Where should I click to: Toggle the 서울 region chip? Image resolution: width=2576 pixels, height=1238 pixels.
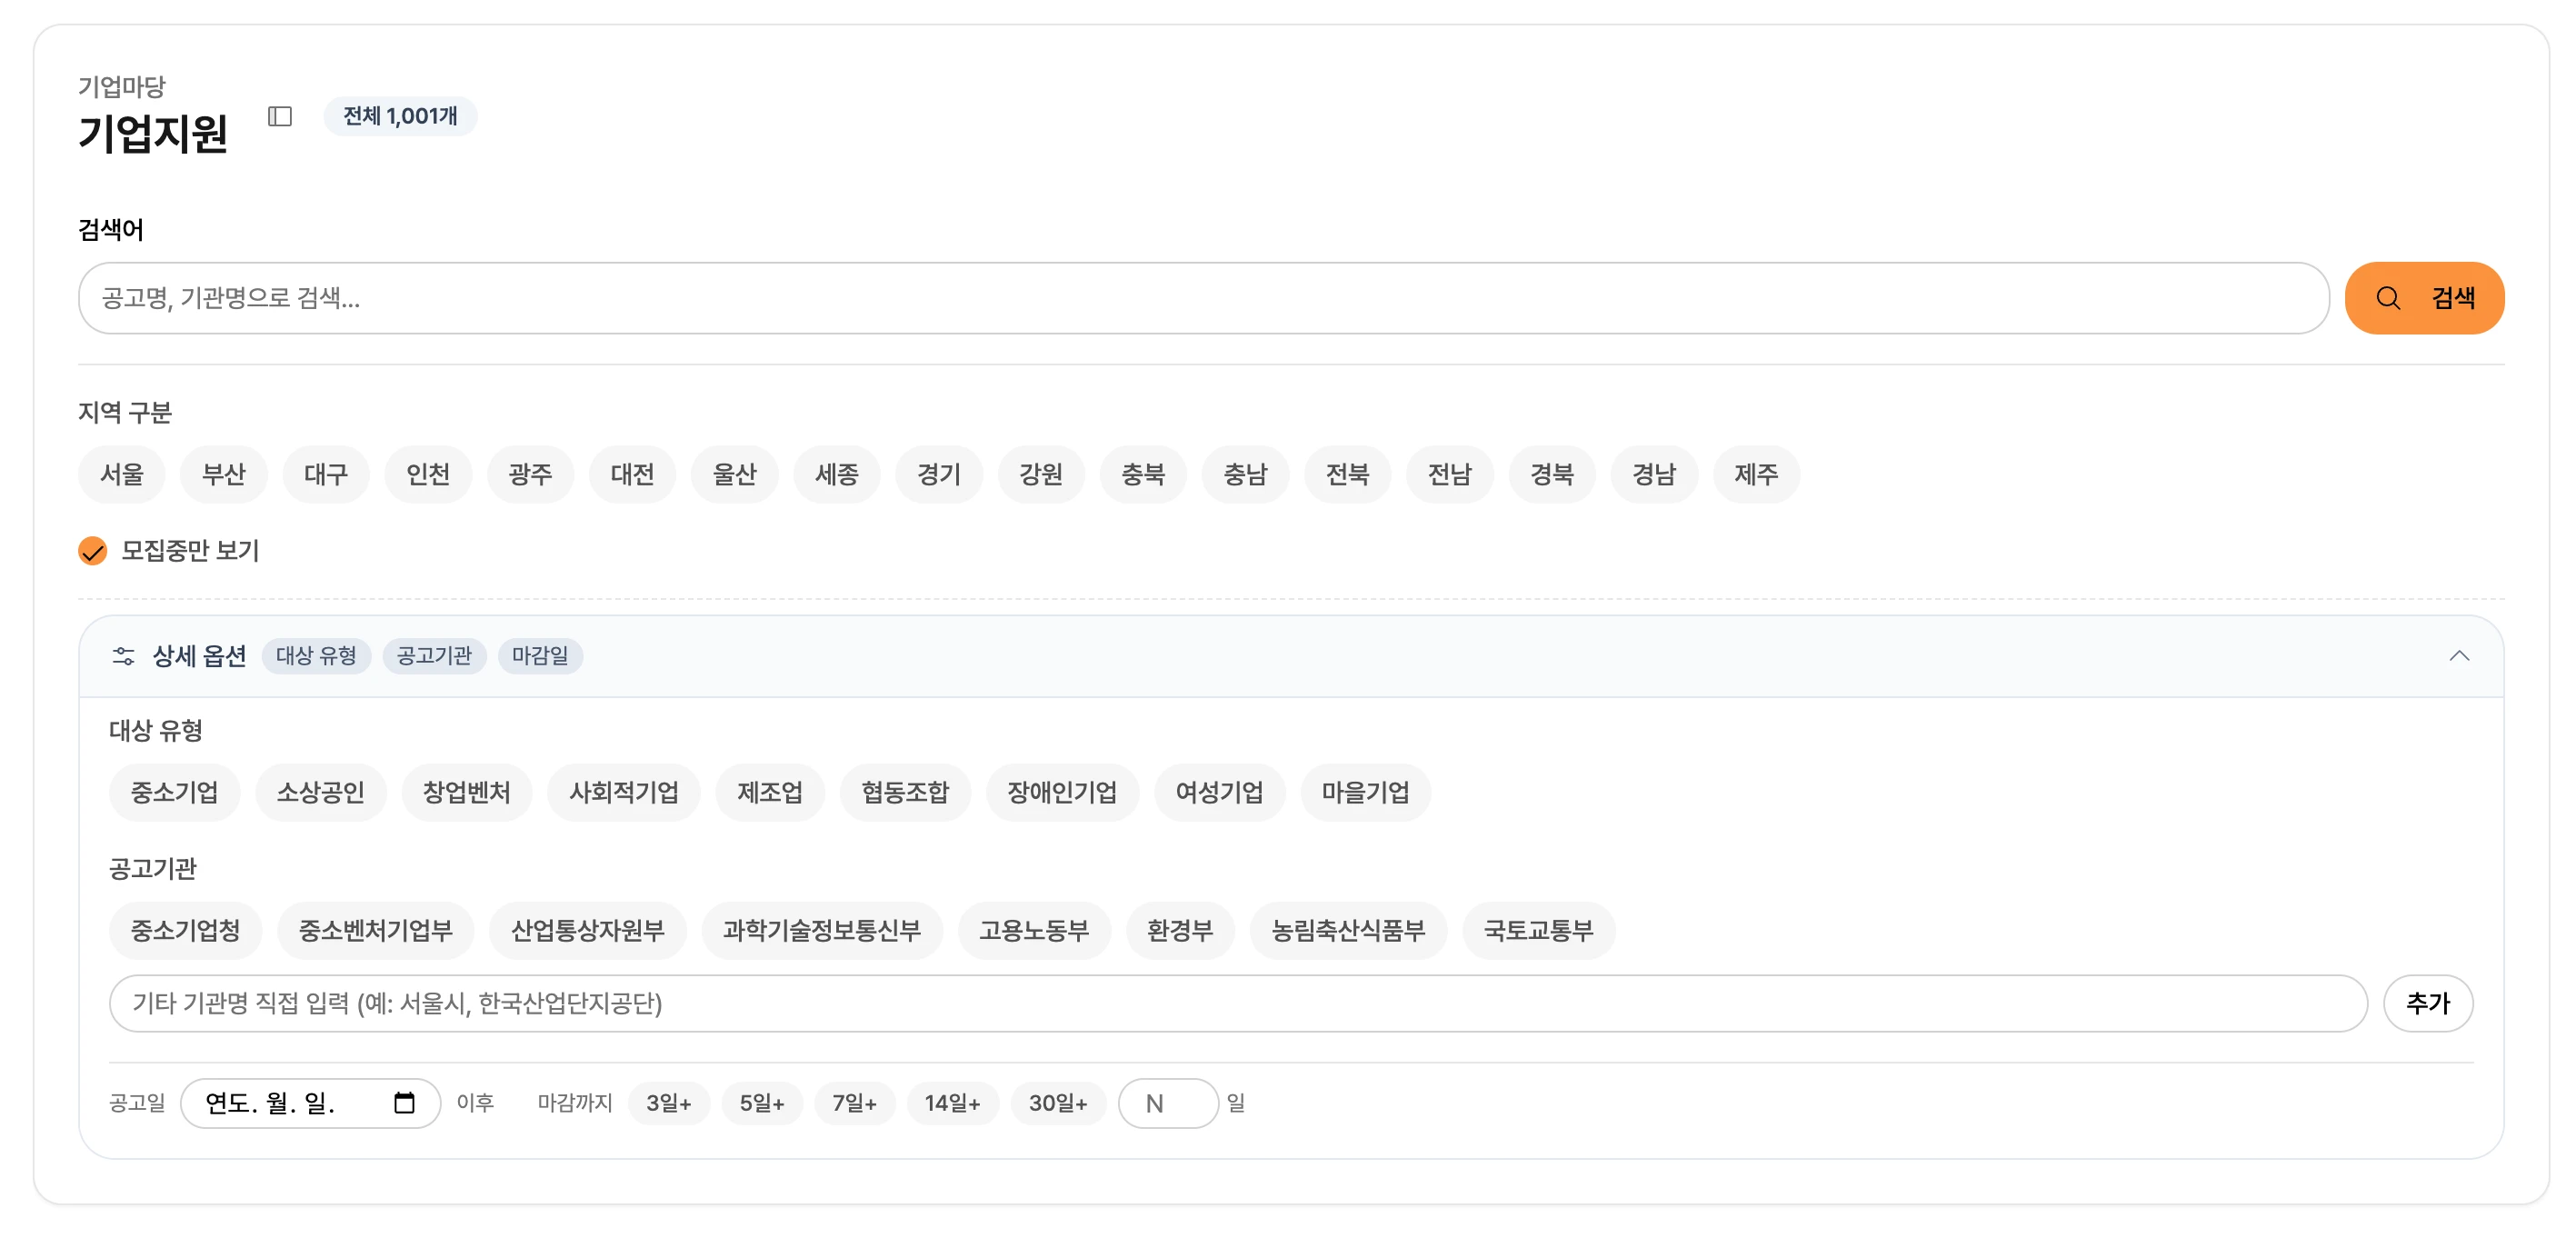122,474
